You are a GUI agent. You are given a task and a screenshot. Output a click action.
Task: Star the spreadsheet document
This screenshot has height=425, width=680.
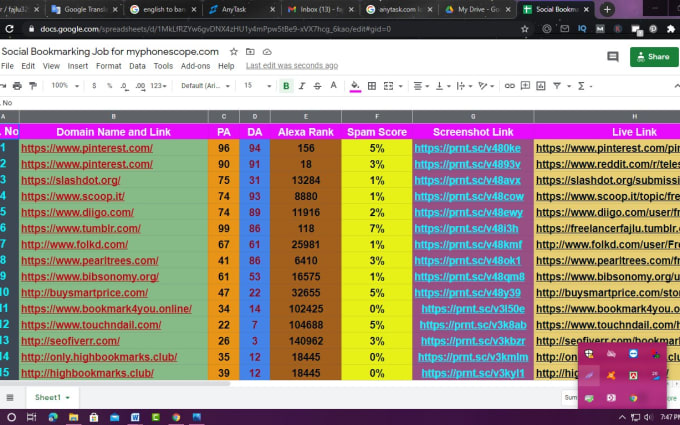click(x=234, y=52)
